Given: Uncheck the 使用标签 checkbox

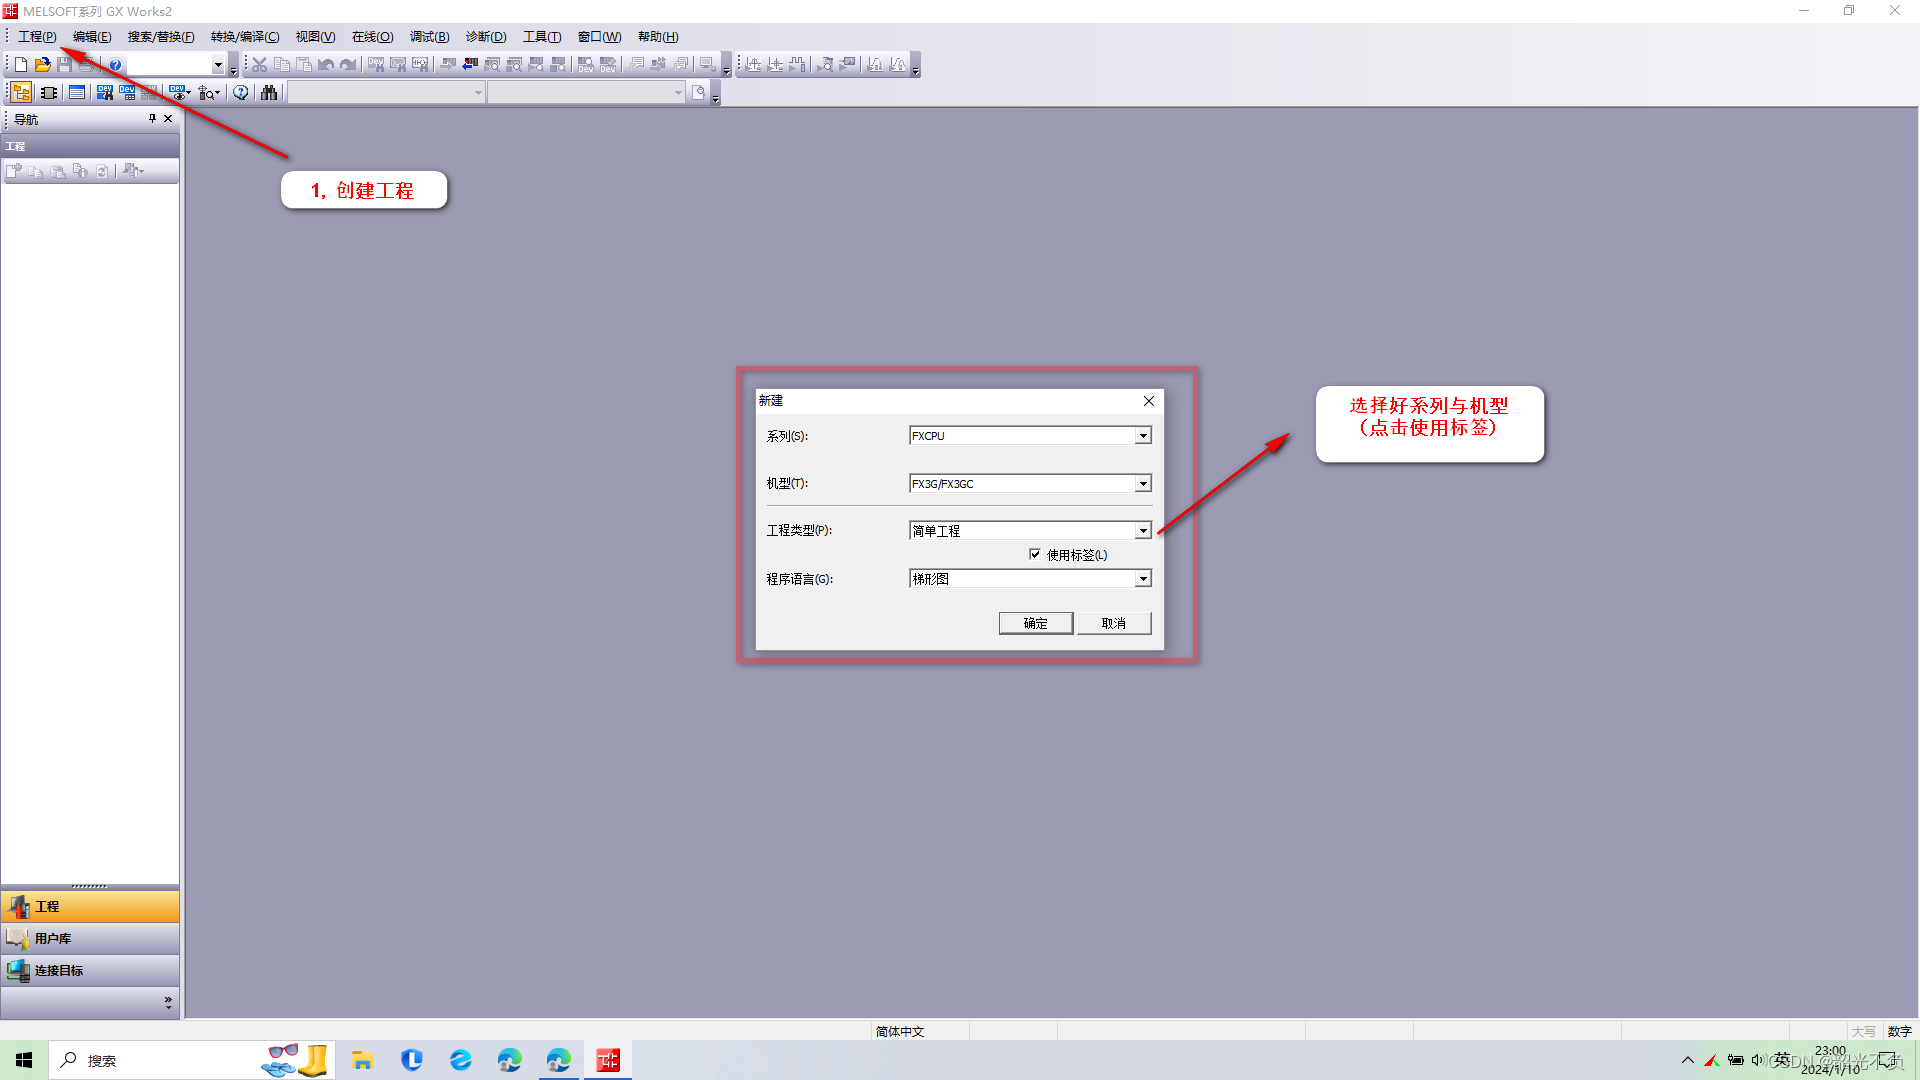Looking at the screenshot, I should tap(1035, 554).
